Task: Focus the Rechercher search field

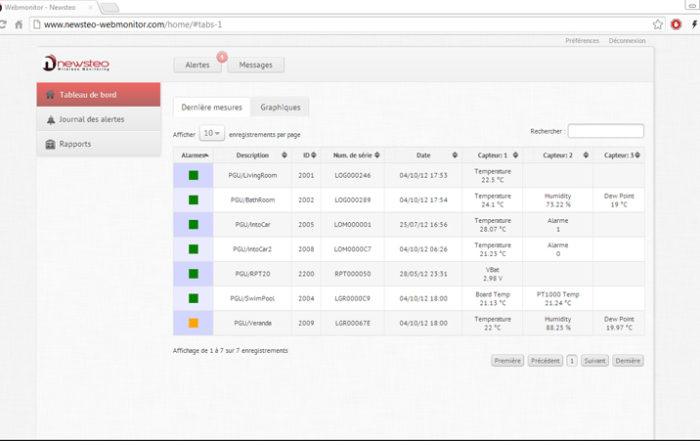Action: click(605, 131)
